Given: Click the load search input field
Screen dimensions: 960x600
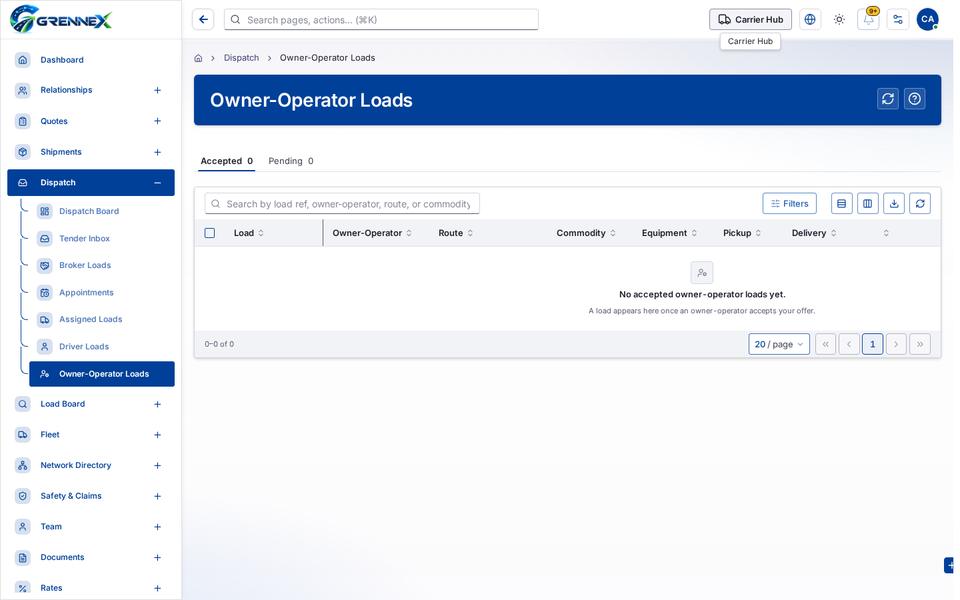Looking at the screenshot, I should click(x=342, y=204).
